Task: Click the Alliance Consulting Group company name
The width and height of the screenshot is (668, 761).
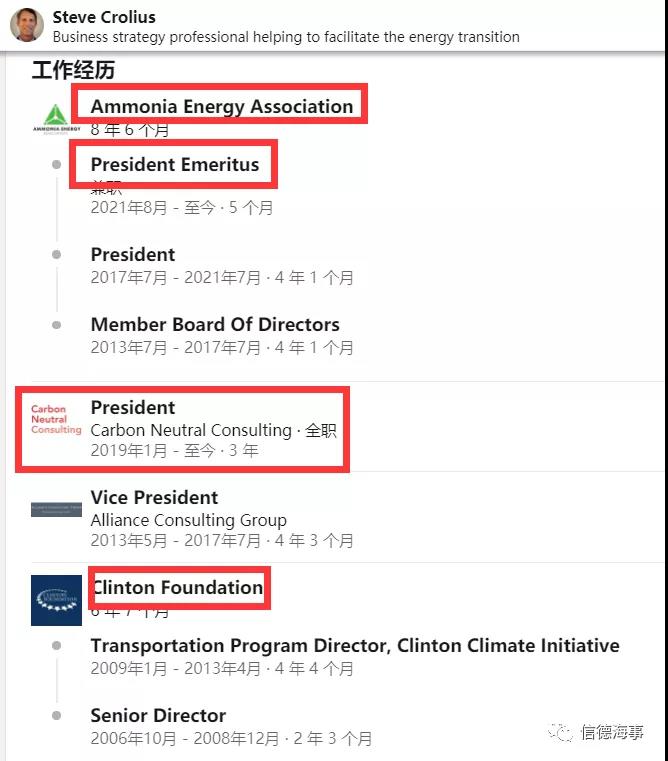Action: [188, 520]
